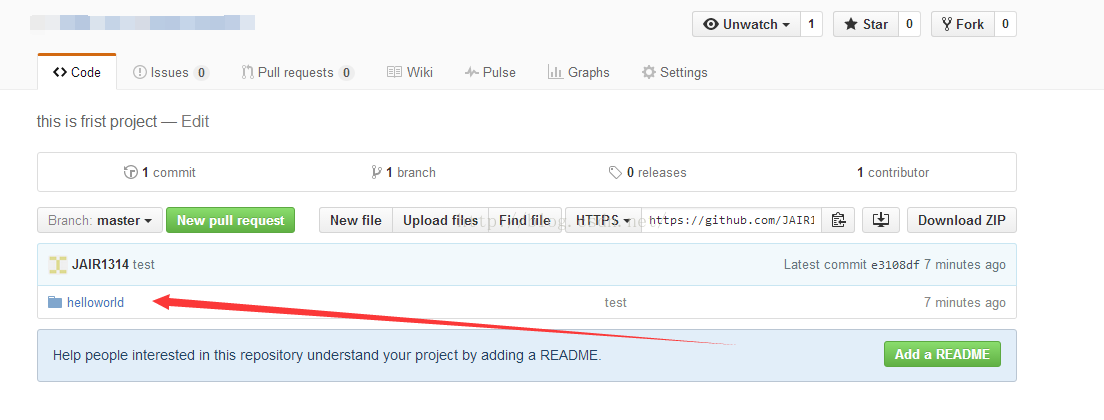View the 1 branch list
The height and width of the screenshot is (420, 1104).
coord(403,172)
